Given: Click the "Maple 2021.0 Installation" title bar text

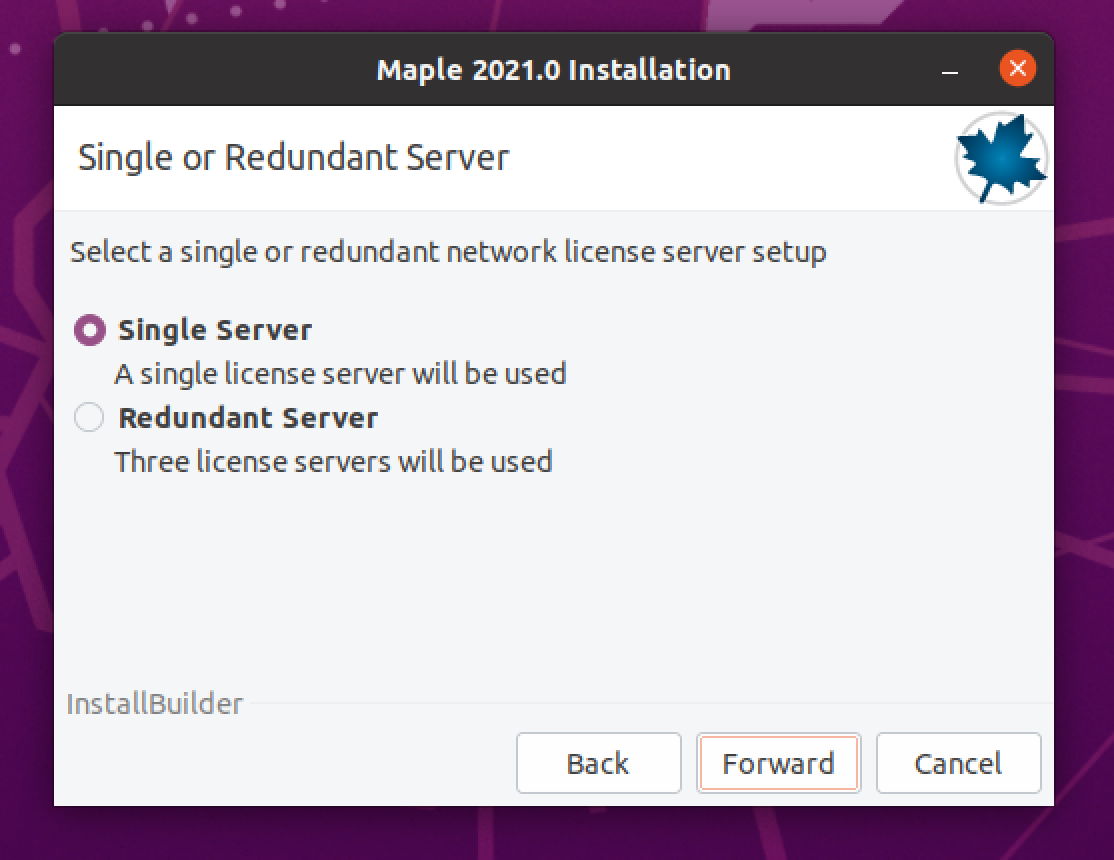Looking at the screenshot, I should [x=553, y=70].
